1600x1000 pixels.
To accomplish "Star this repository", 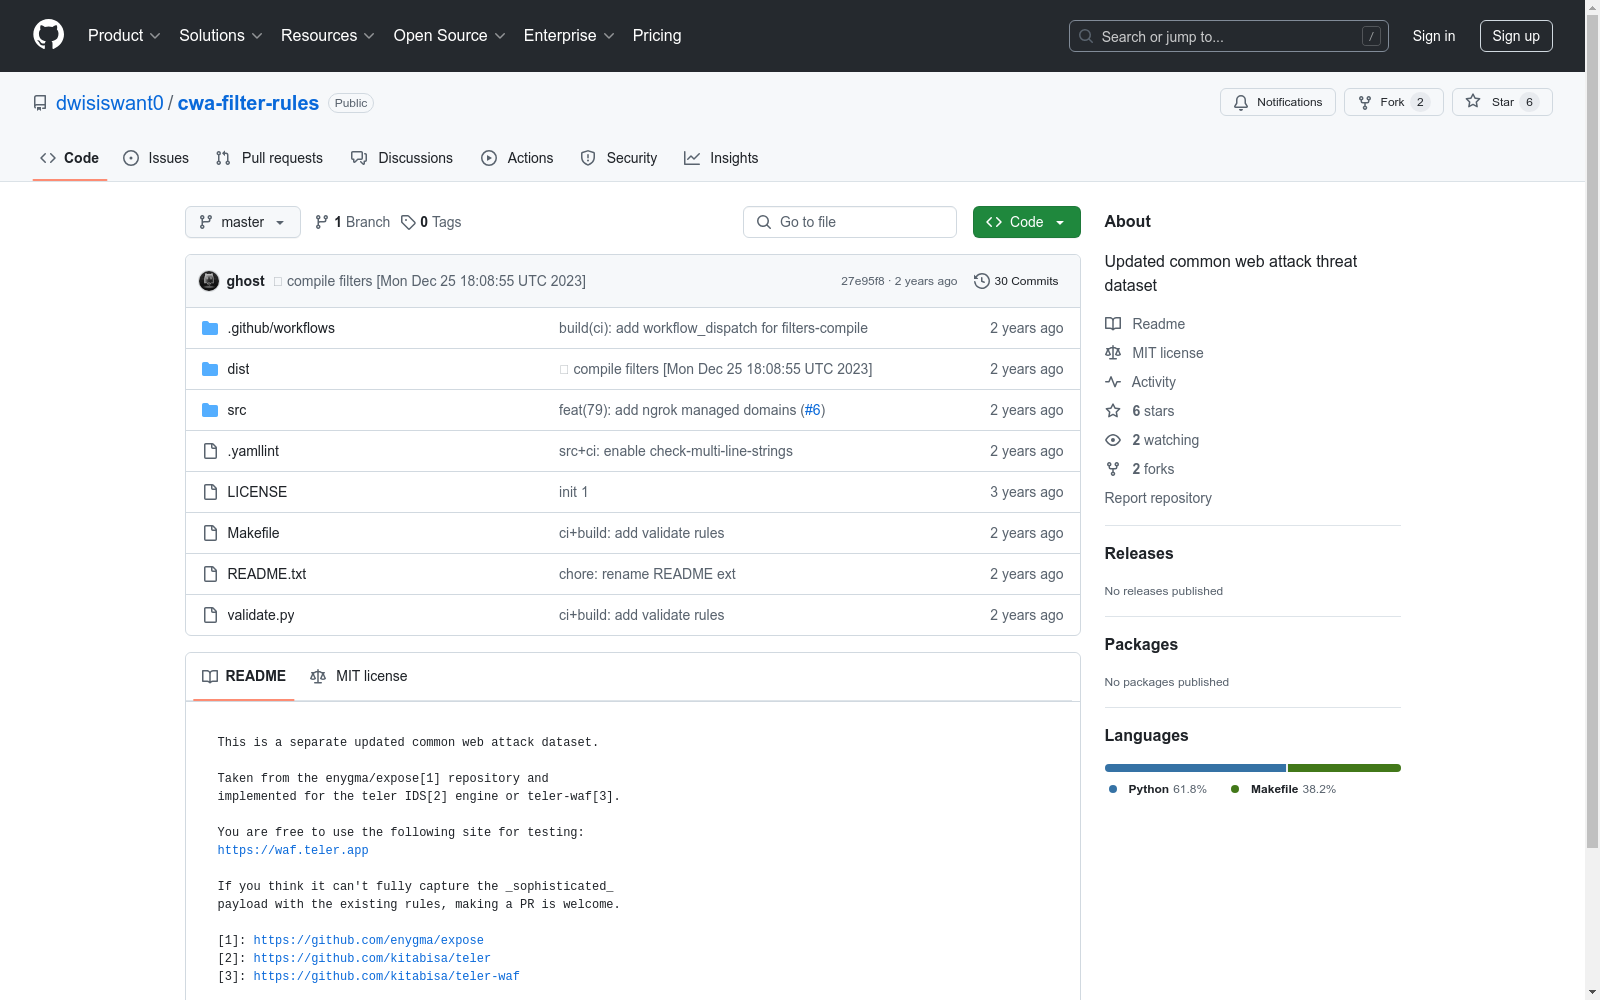I will (x=1502, y=102).
